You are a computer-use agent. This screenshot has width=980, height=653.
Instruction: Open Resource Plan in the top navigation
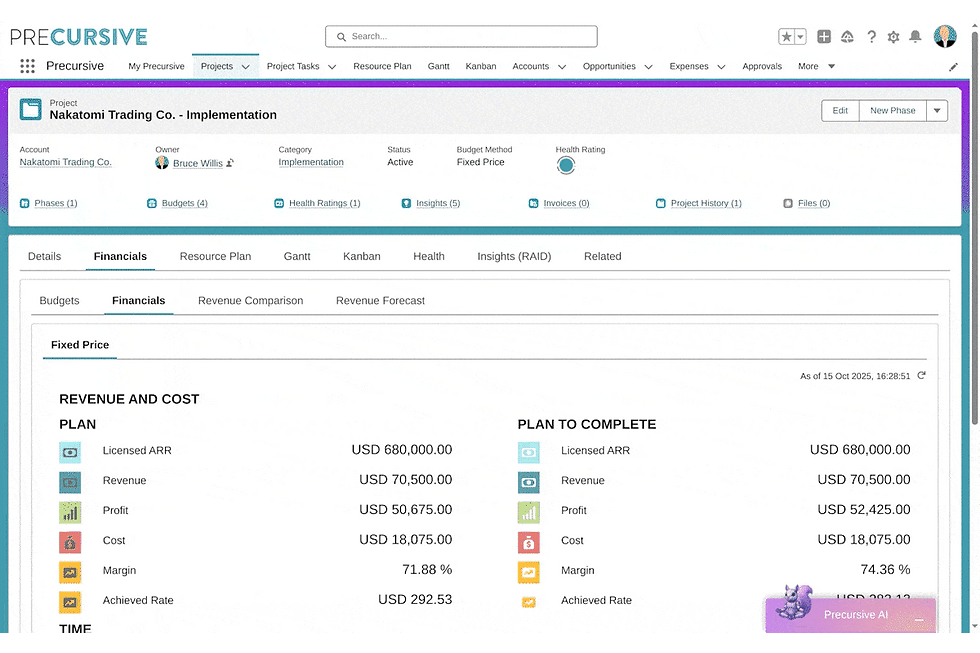(x=382, y=66)
